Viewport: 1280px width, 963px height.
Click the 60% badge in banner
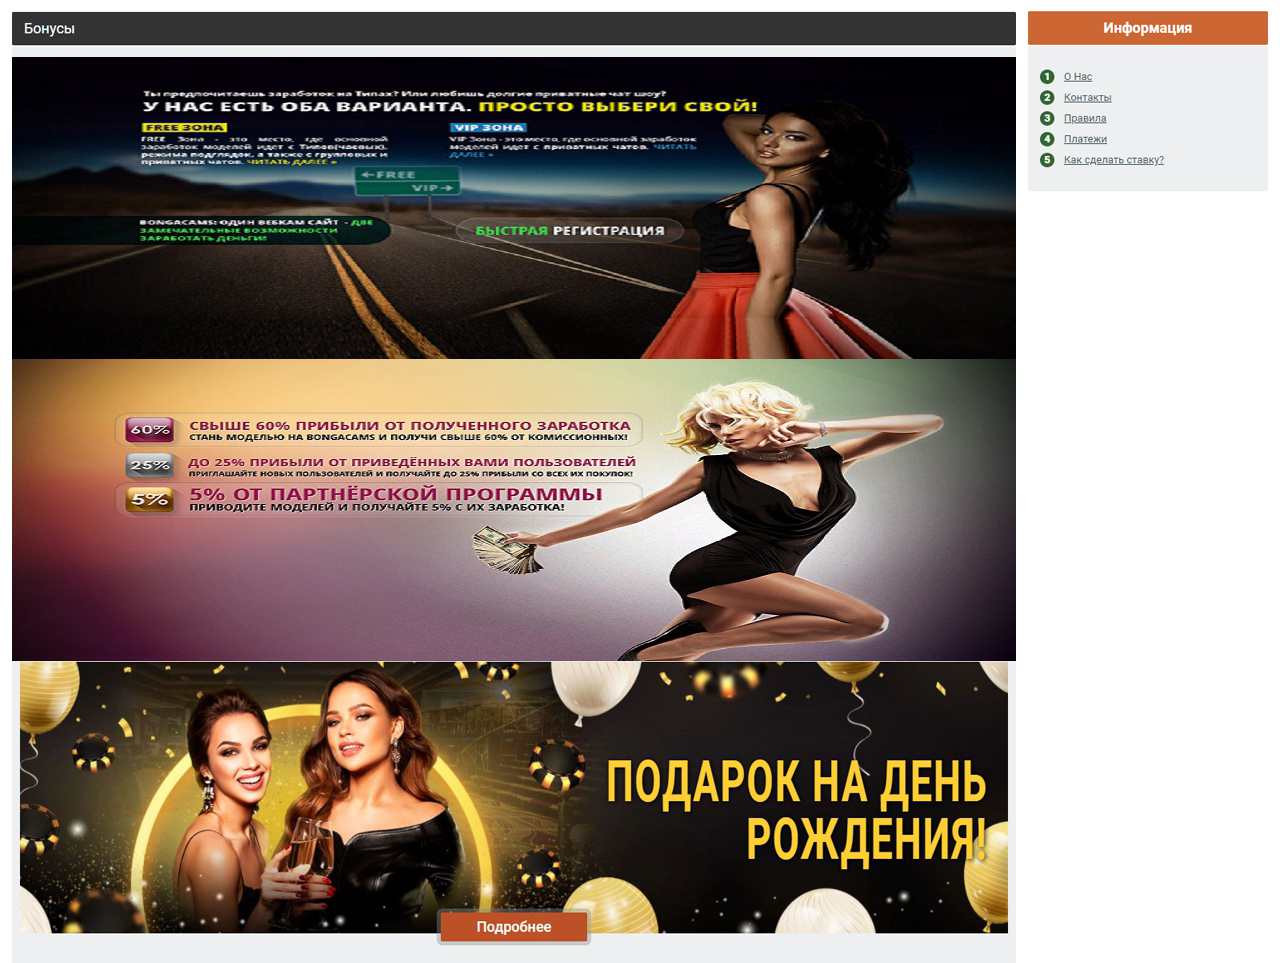point(150,430)
